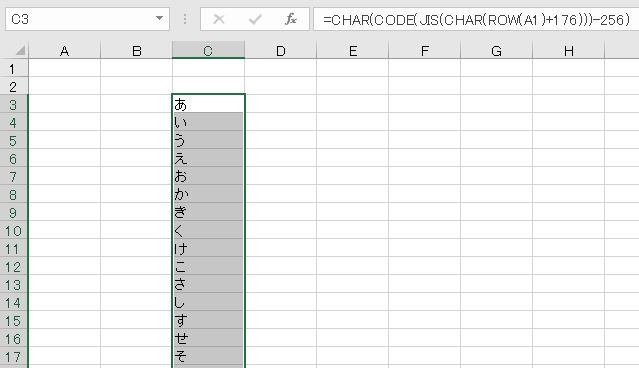The height and width of the screenshot is (368, 639).
Task: Select row 1 header
Action: click(x=14, y=68)
